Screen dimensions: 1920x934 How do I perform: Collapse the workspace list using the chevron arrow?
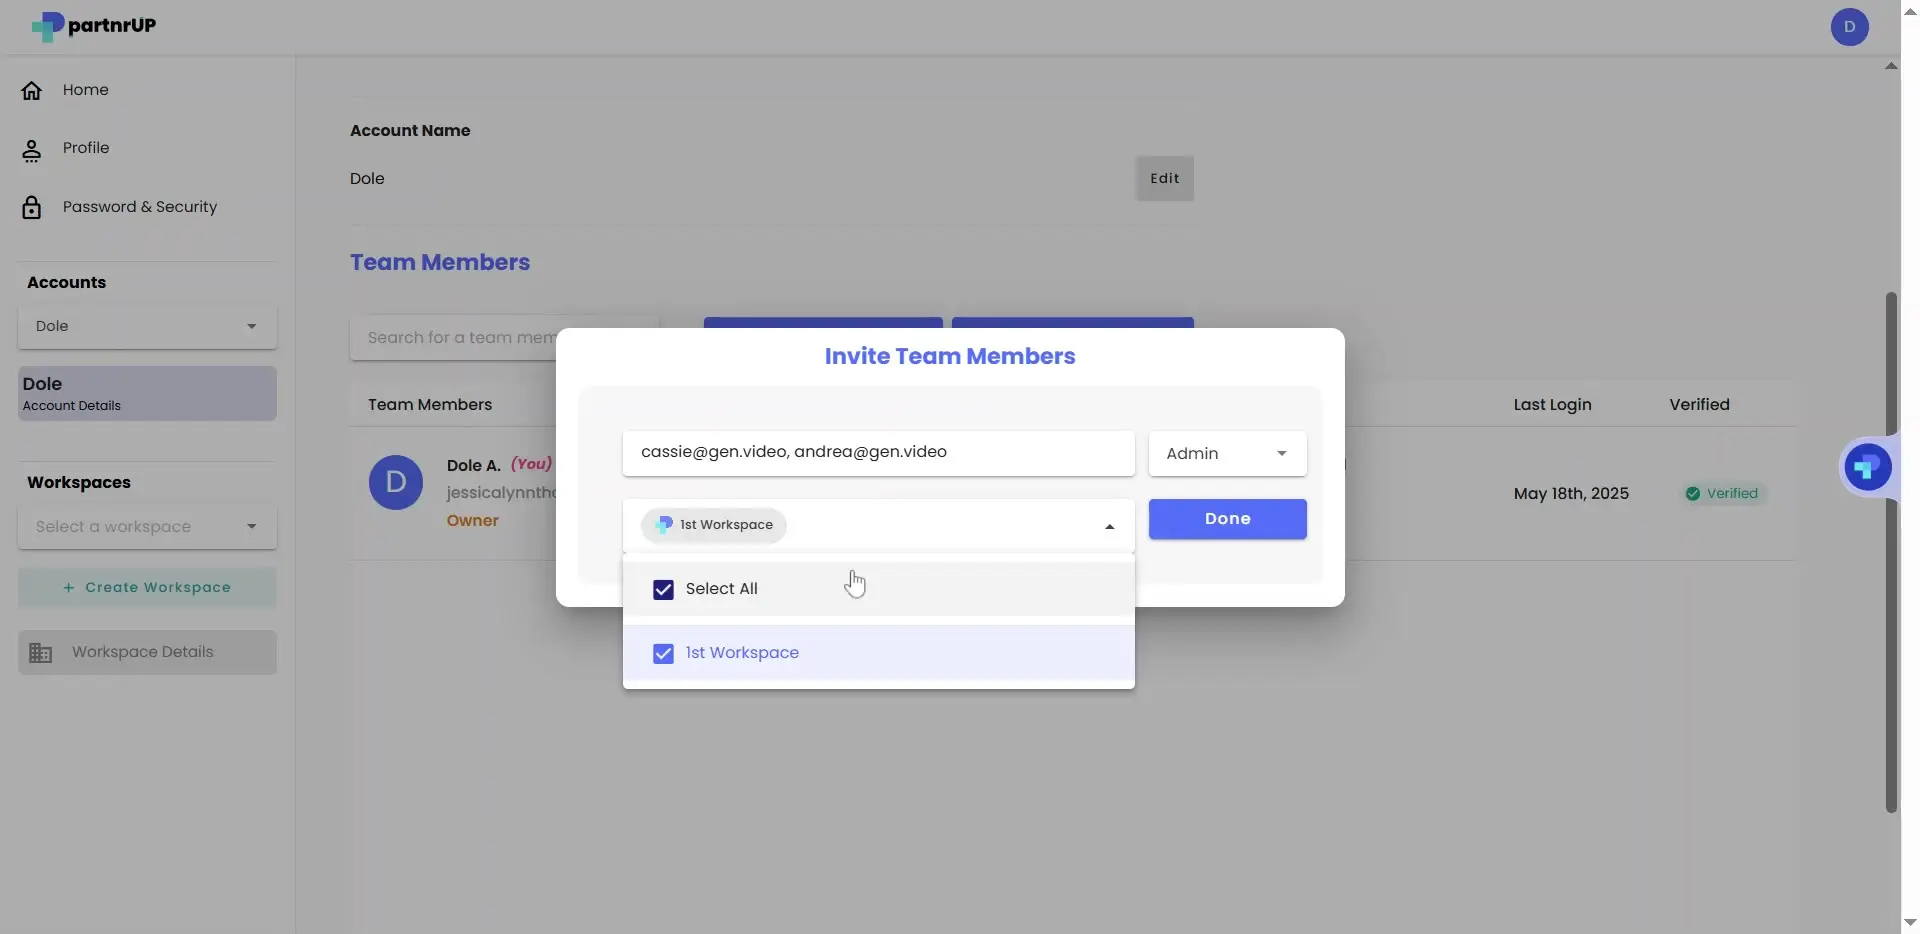[x=1108, y=525]
